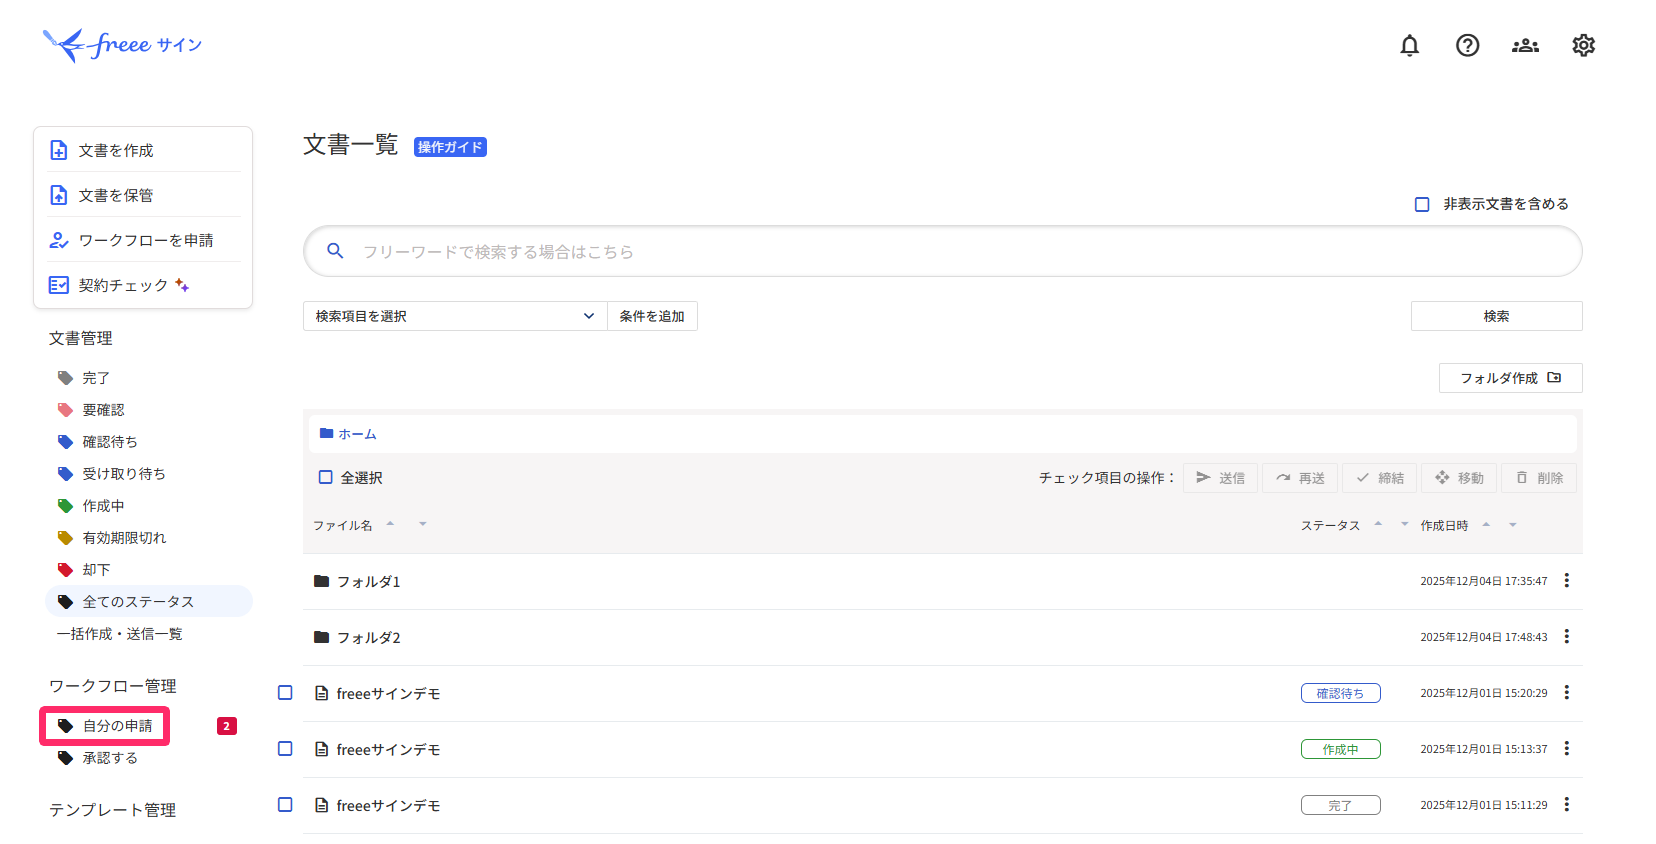Click the フォルダ2 folder icon

coord(321,637)
